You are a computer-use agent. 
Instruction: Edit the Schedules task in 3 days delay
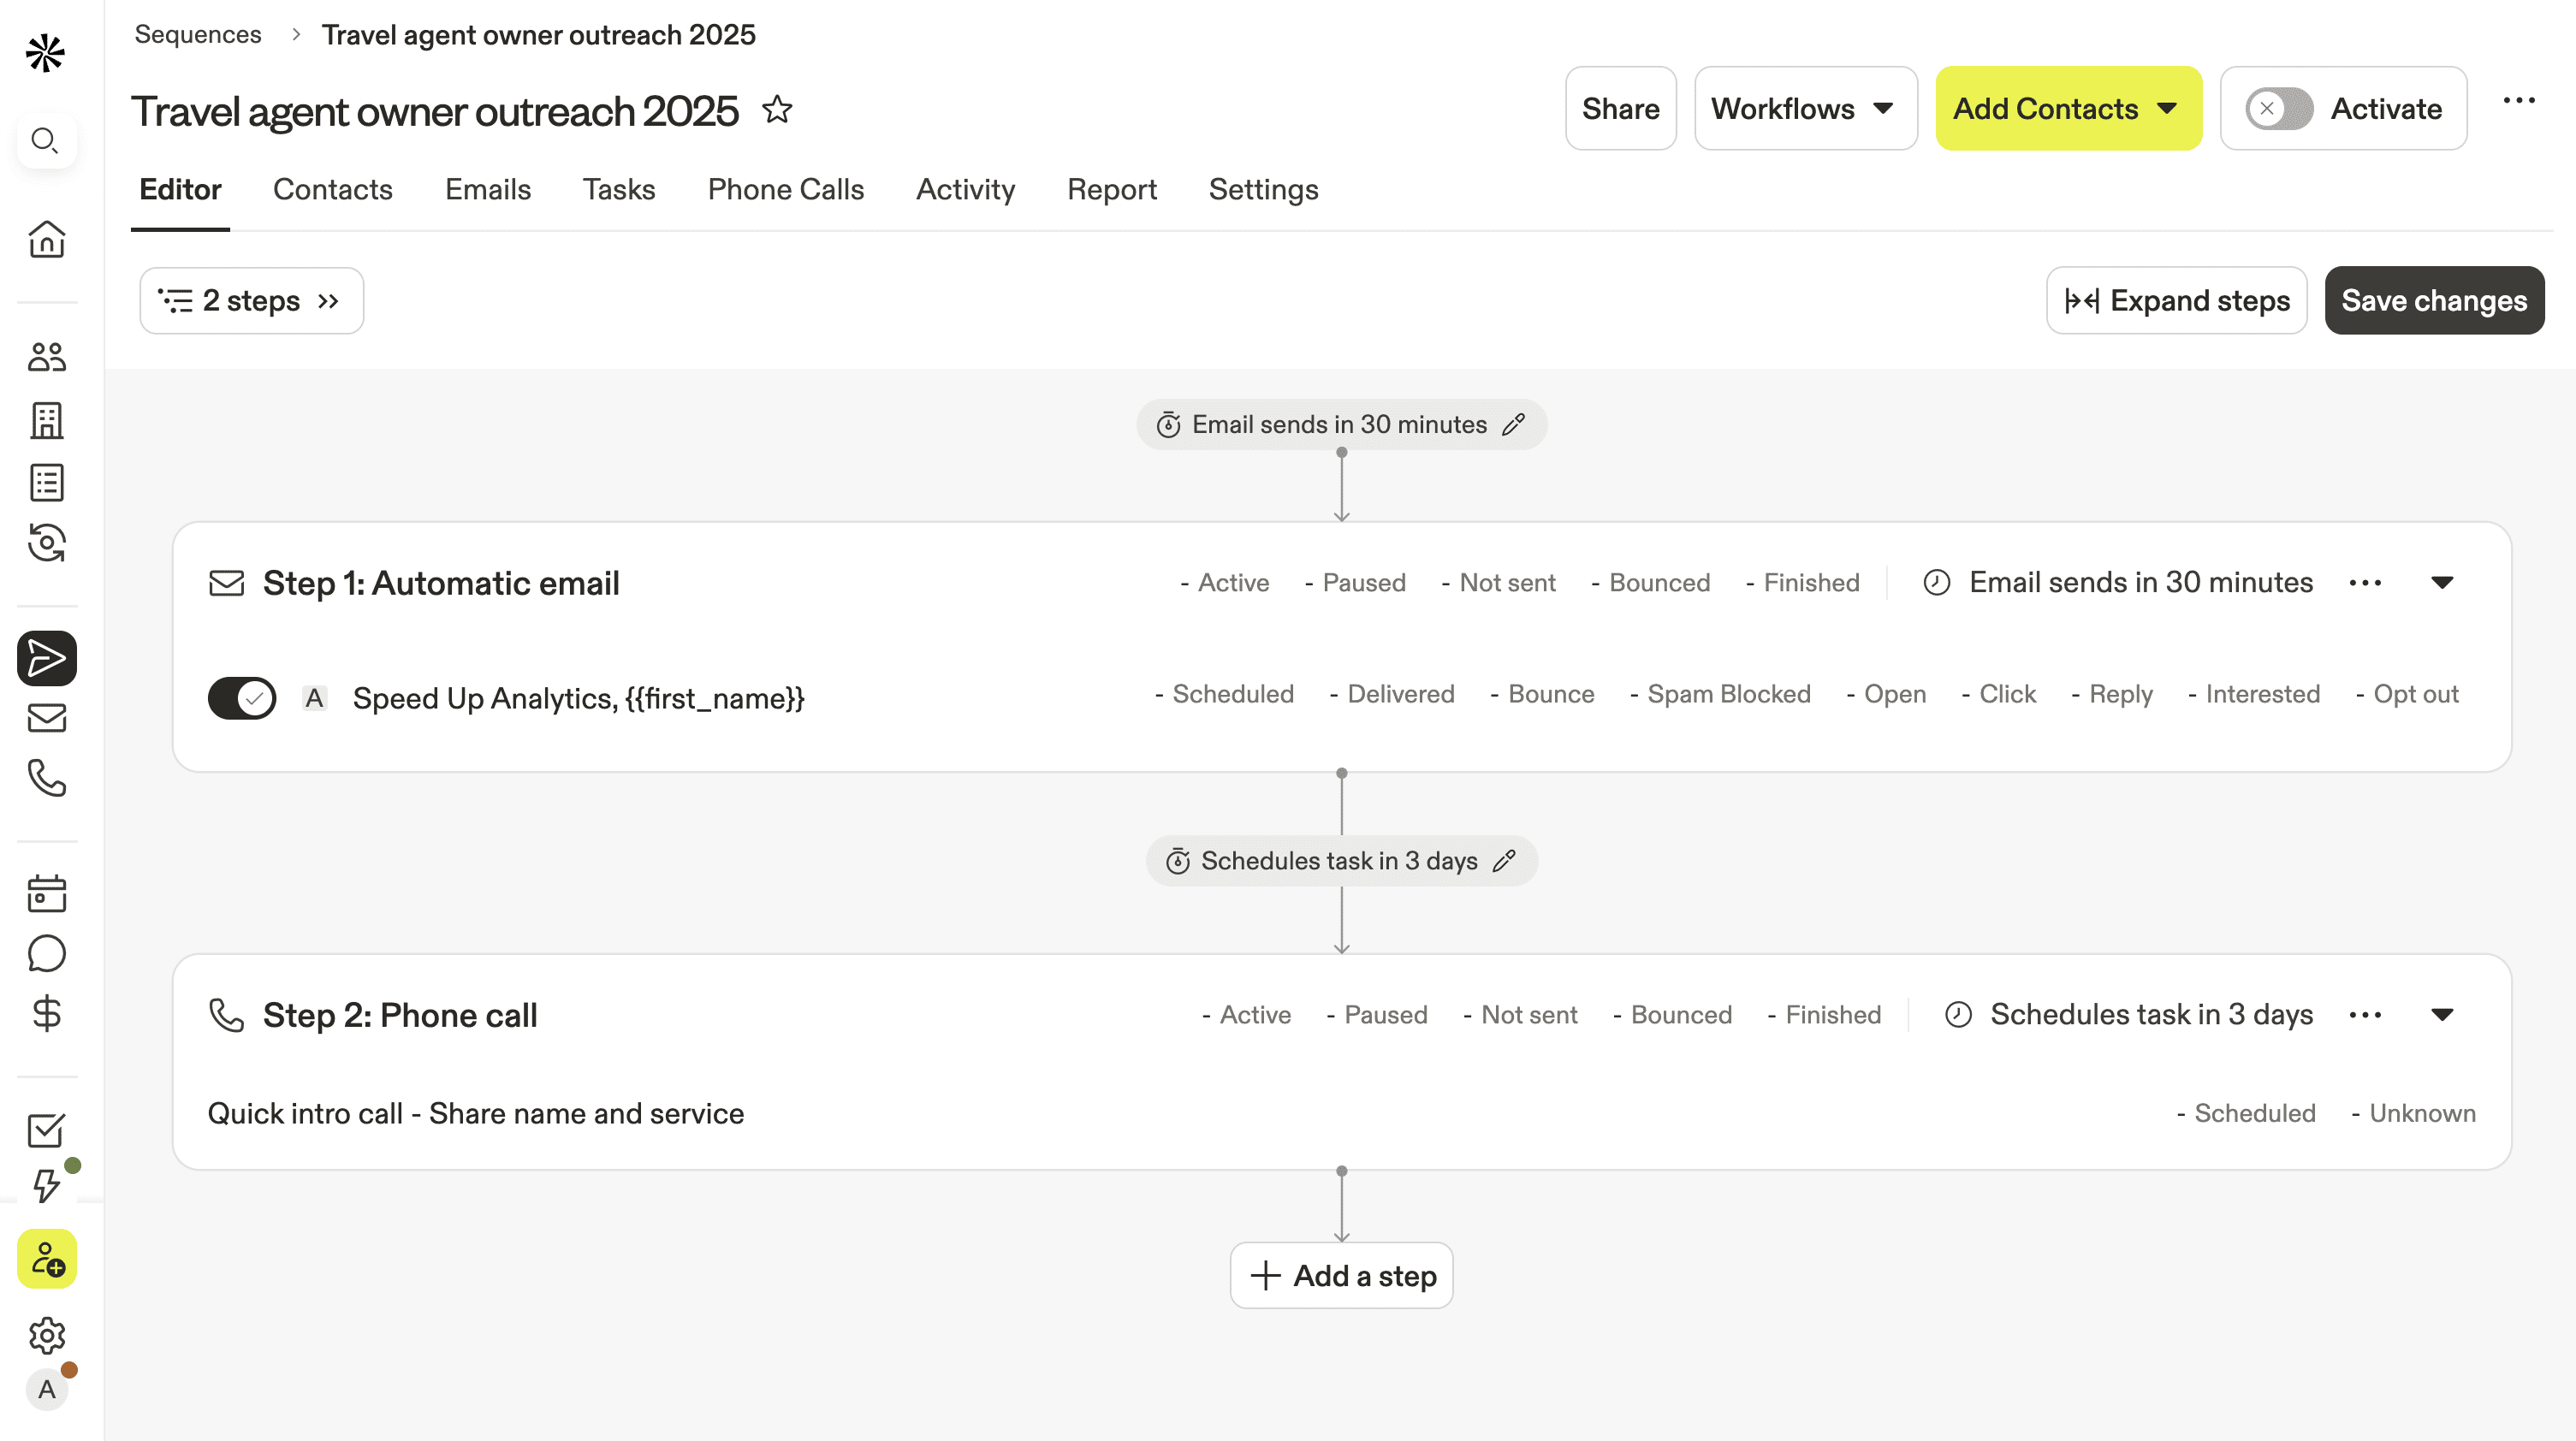[x=1505, y=860]
